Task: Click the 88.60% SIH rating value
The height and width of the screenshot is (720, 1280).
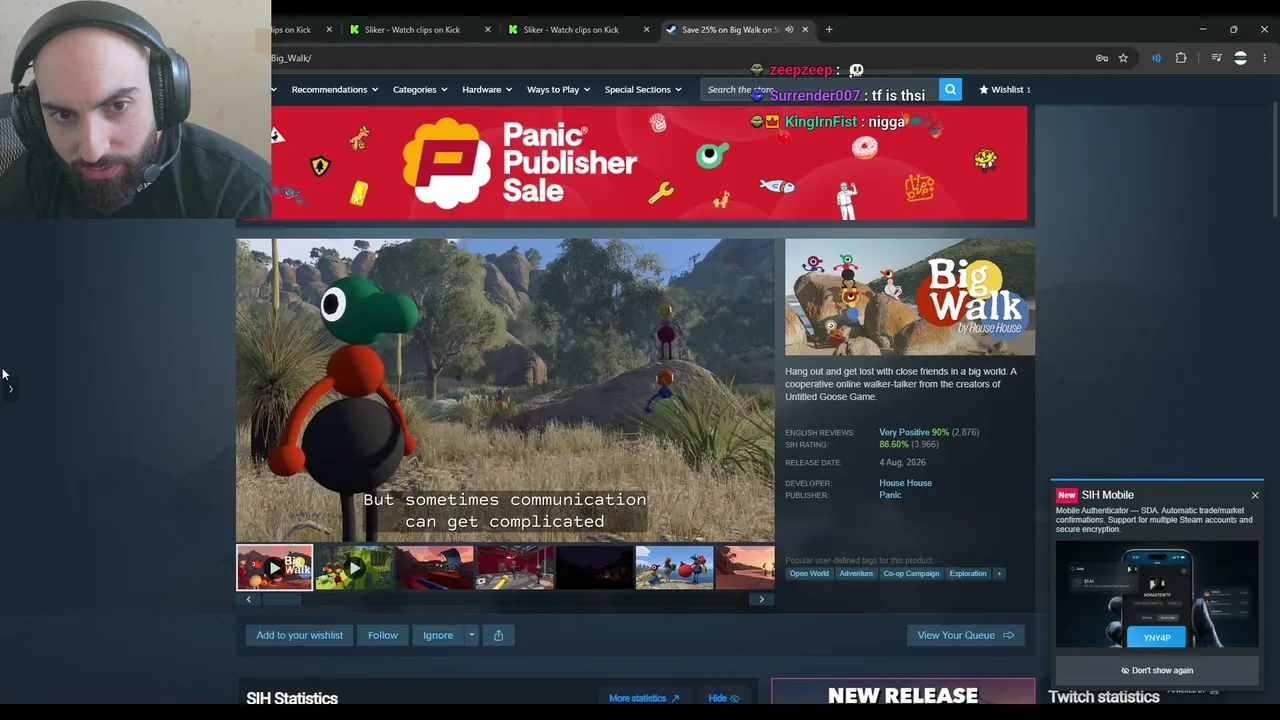Action: point(894,444)
